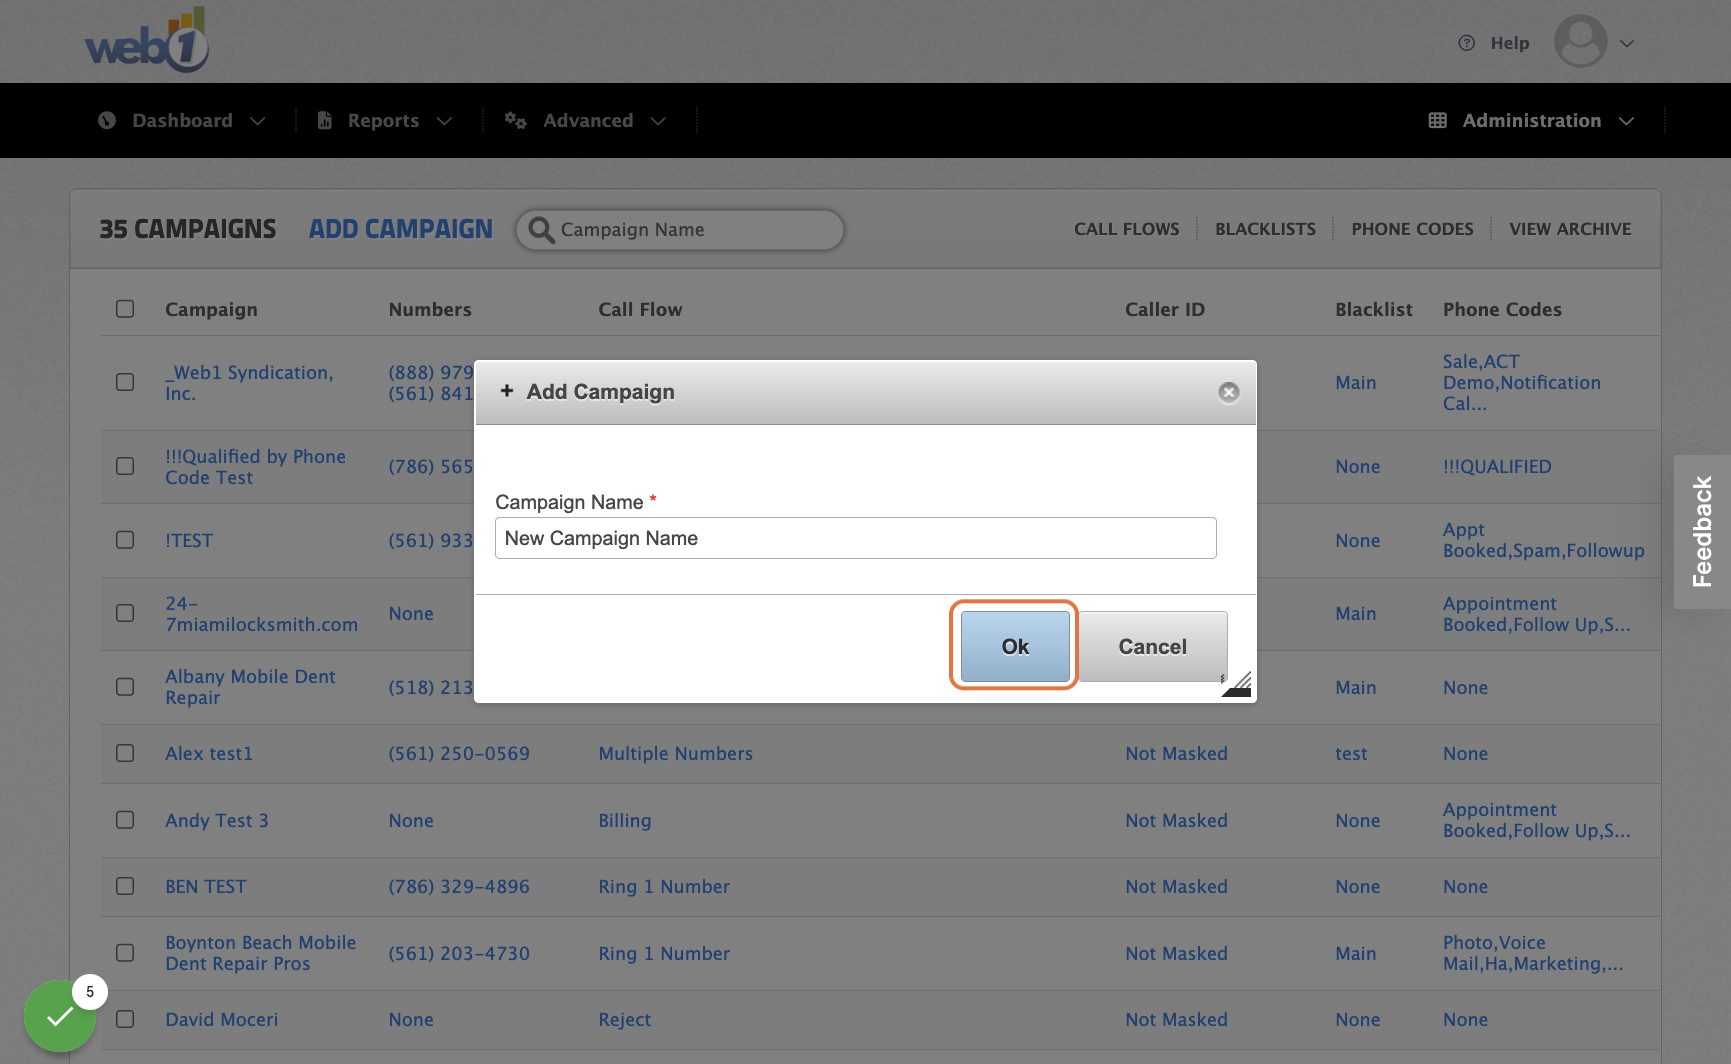Click the user avatar icon
Image resolution: width=1731 pixels, height=1064 pixels.
pyautogui.click(x=1580, y=42)
